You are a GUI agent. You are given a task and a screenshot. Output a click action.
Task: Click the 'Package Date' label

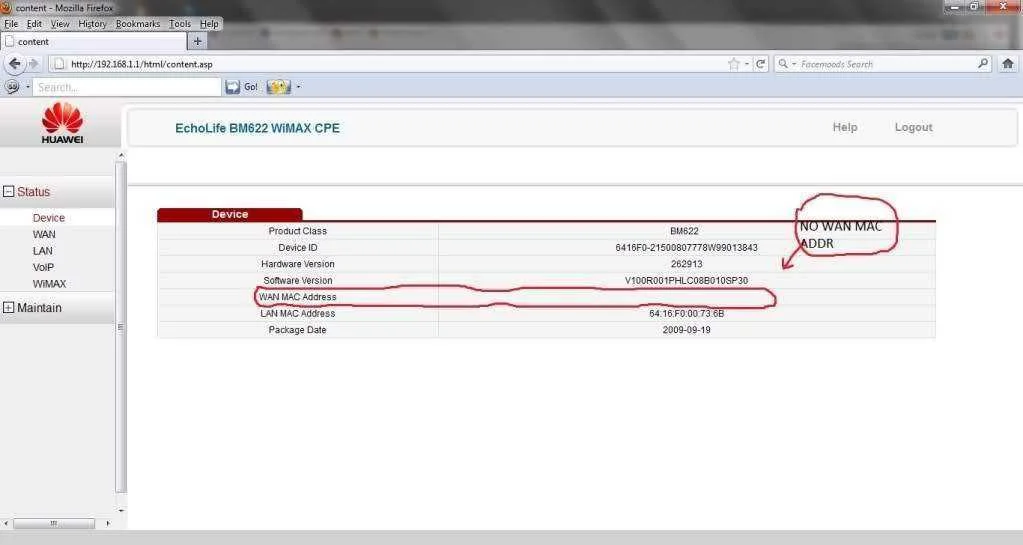(x=298, y=330)
